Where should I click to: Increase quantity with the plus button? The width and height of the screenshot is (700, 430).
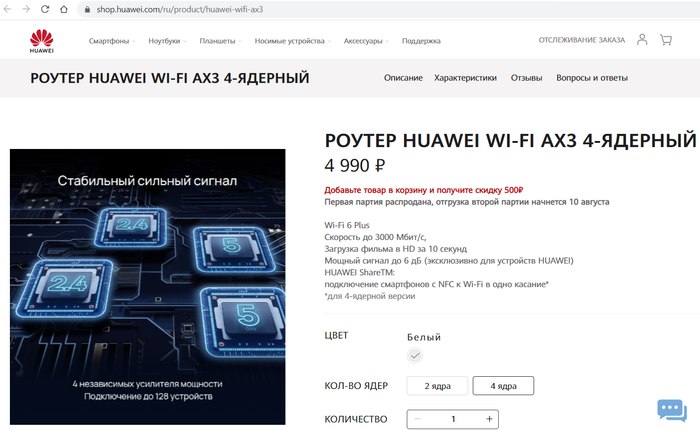pos(489,419)
